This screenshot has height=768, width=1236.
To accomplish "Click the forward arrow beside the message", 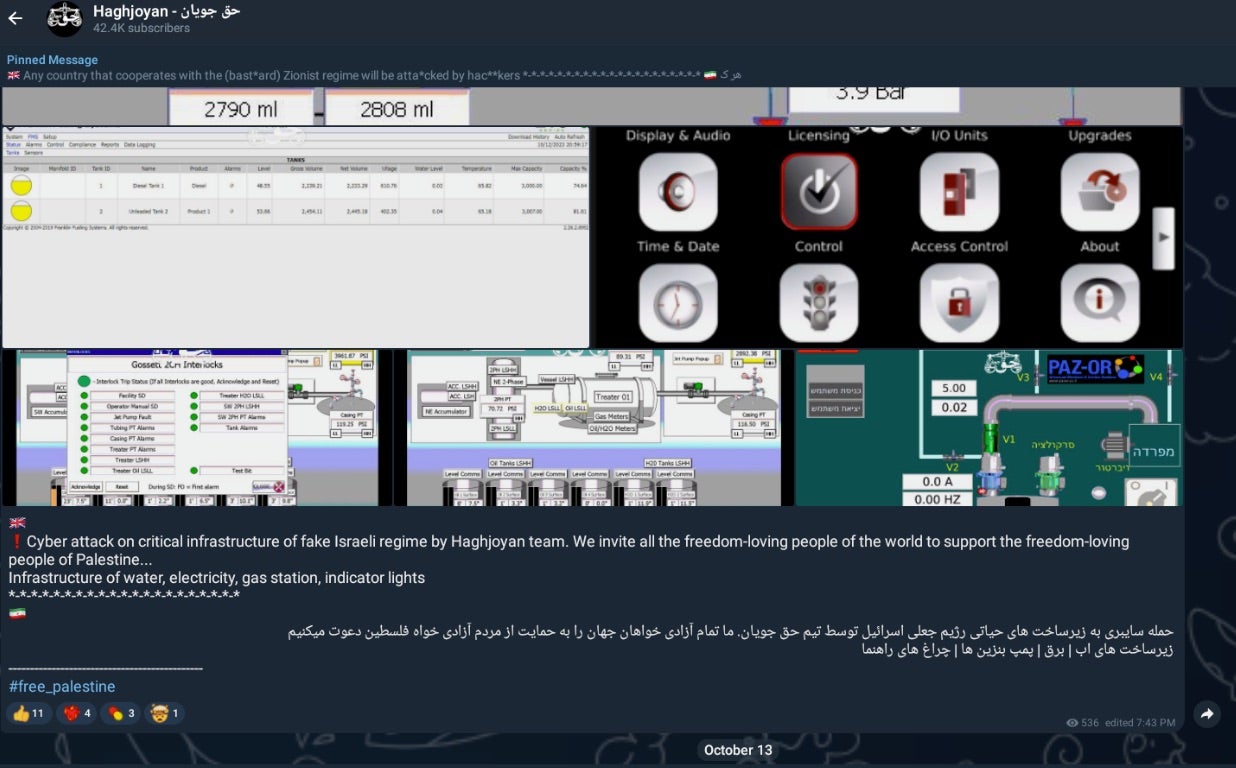I will 1207,714.
